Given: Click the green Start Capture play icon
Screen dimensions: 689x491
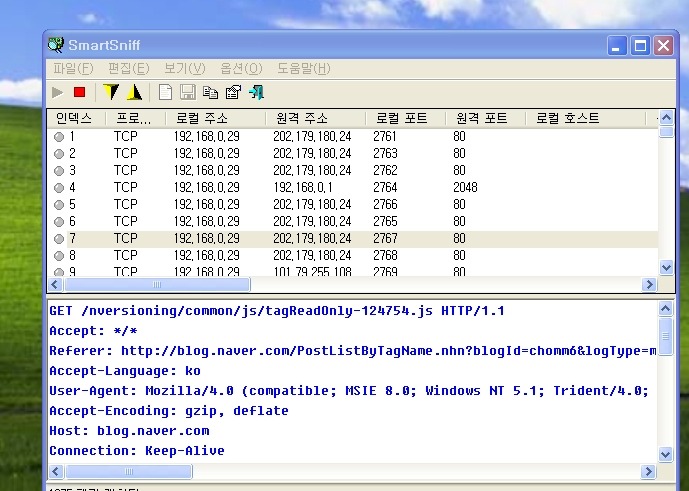Looking at the screenshot, I should pyautogui.click(x=58, y=93).
